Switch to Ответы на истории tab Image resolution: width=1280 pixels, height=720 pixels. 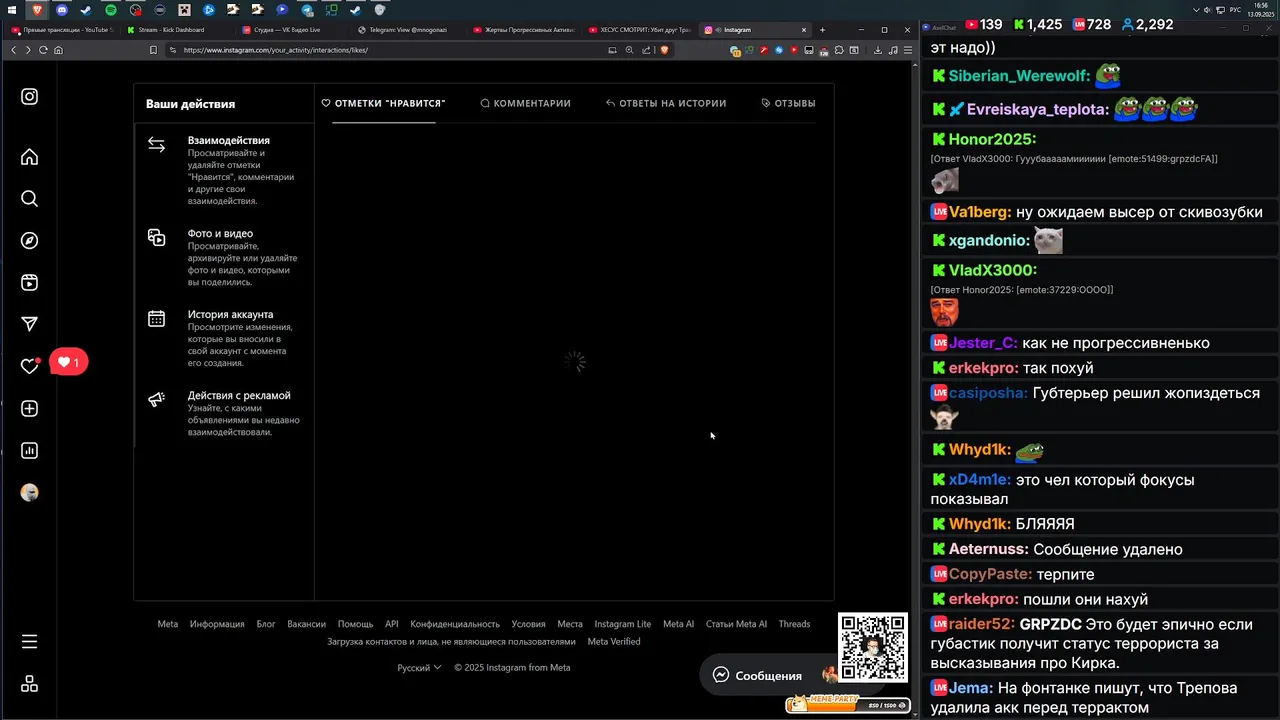(x=666, y=103)
